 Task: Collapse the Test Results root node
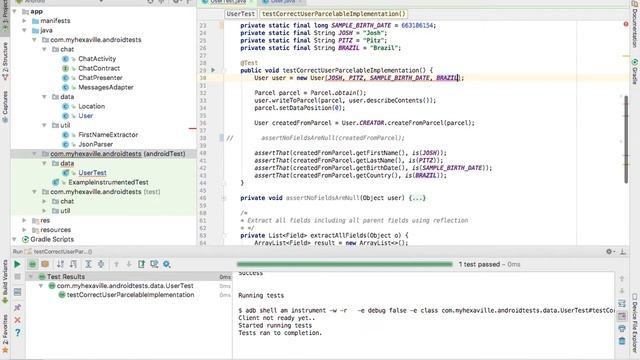[x=31, y=277]
